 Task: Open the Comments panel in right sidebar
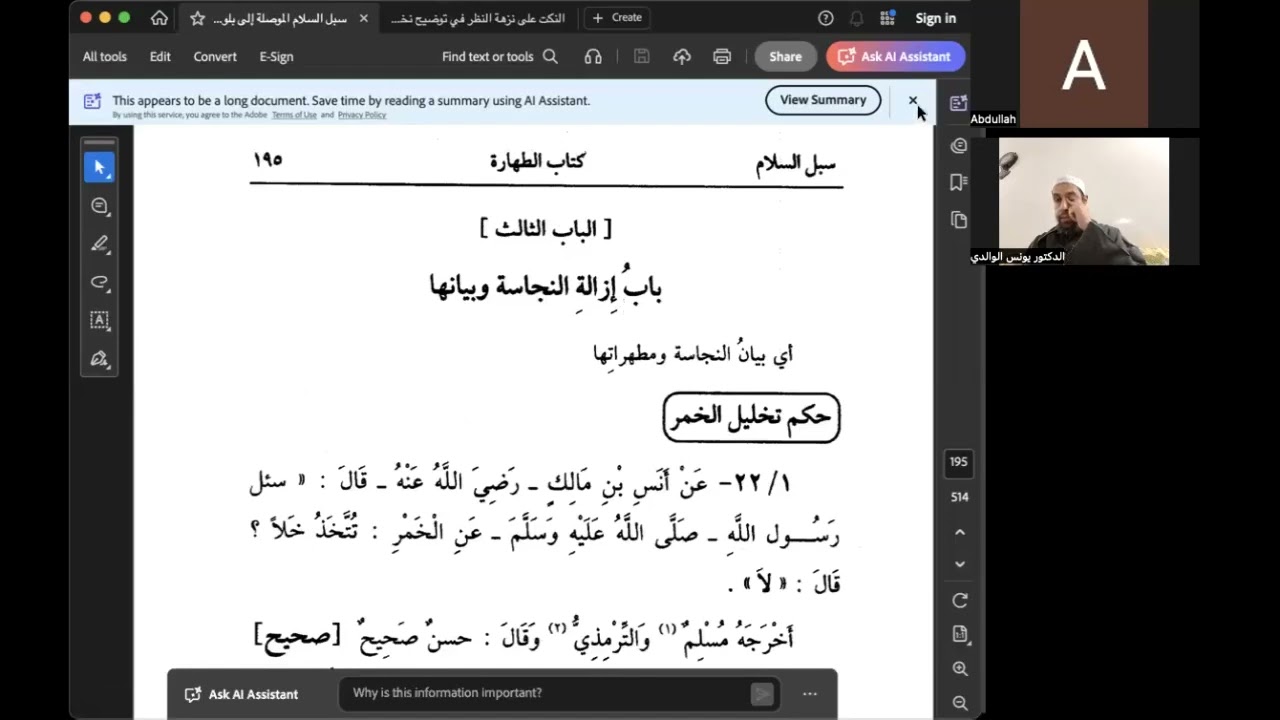(958, 146)
